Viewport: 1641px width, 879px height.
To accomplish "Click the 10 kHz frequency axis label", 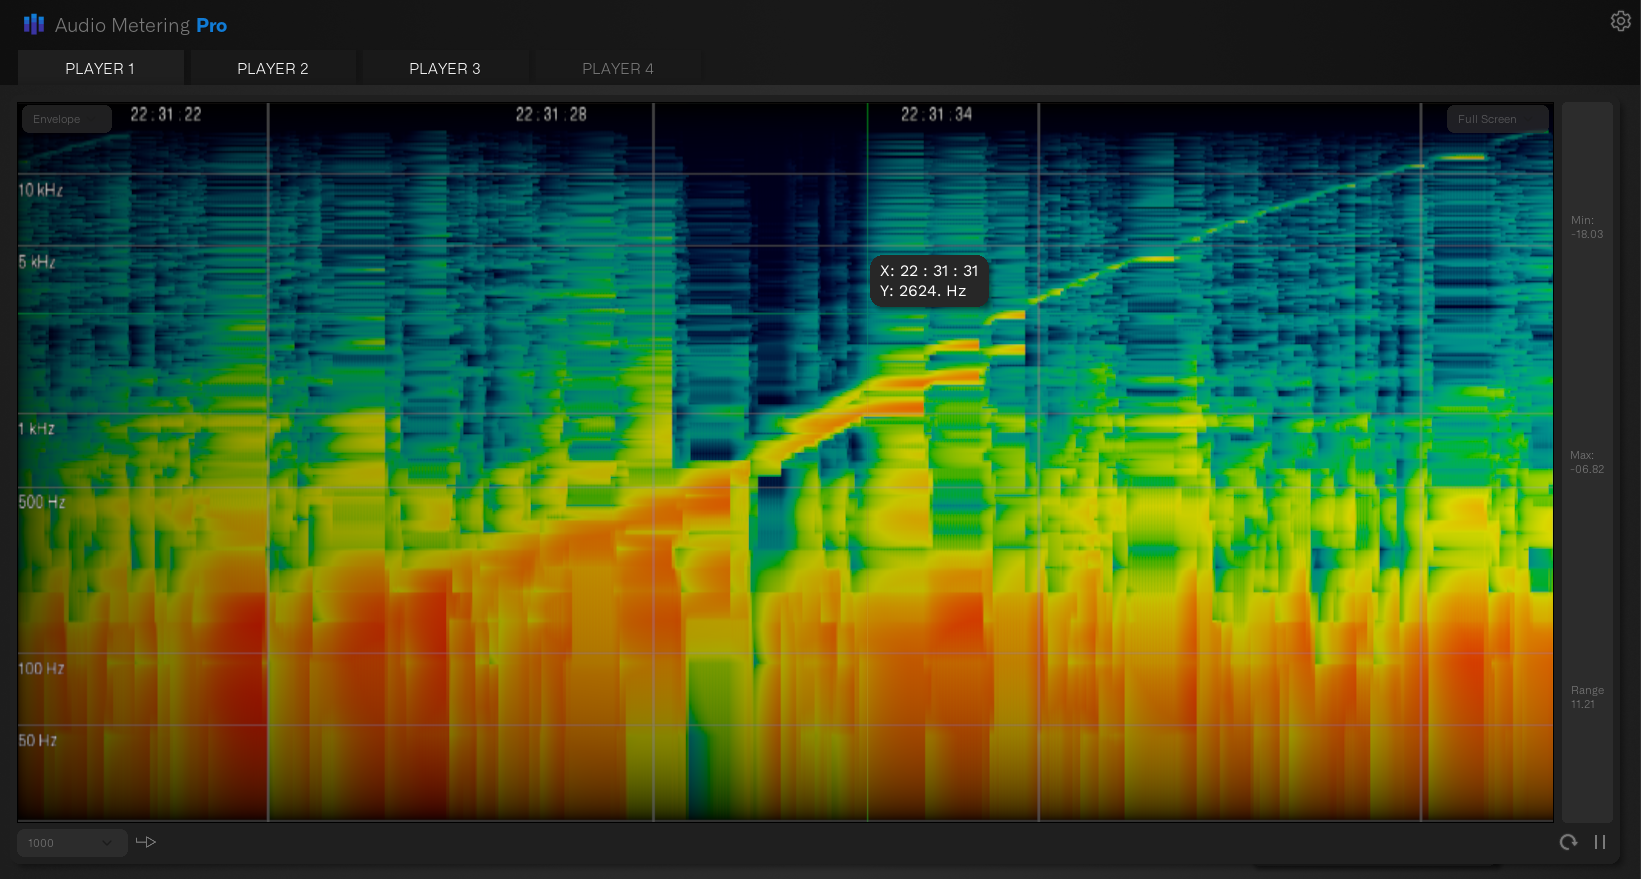I will tap(41, 190).
